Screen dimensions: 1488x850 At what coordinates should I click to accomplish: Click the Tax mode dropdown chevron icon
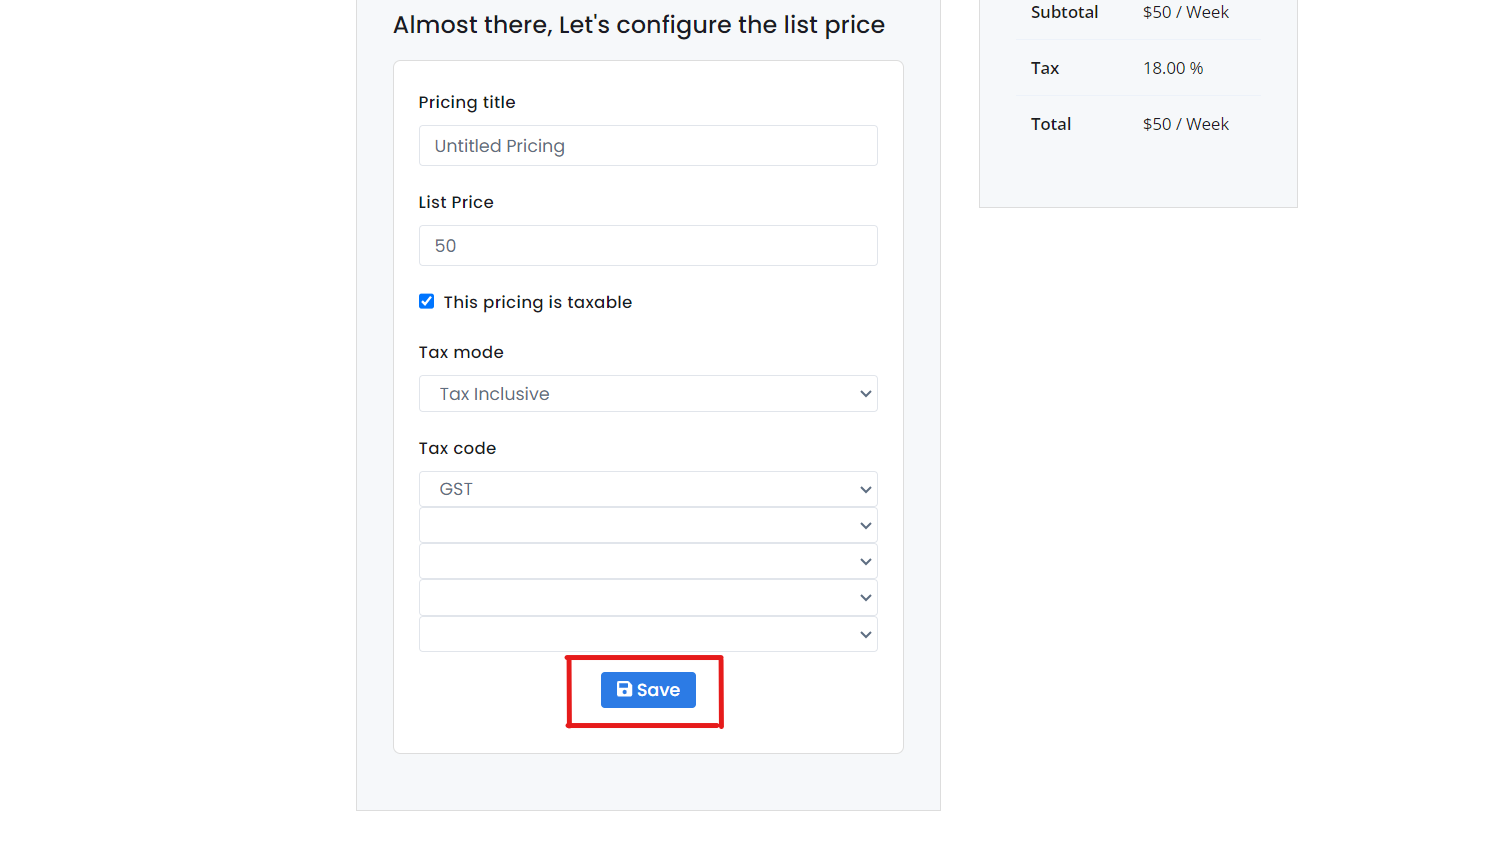(865, 393)
